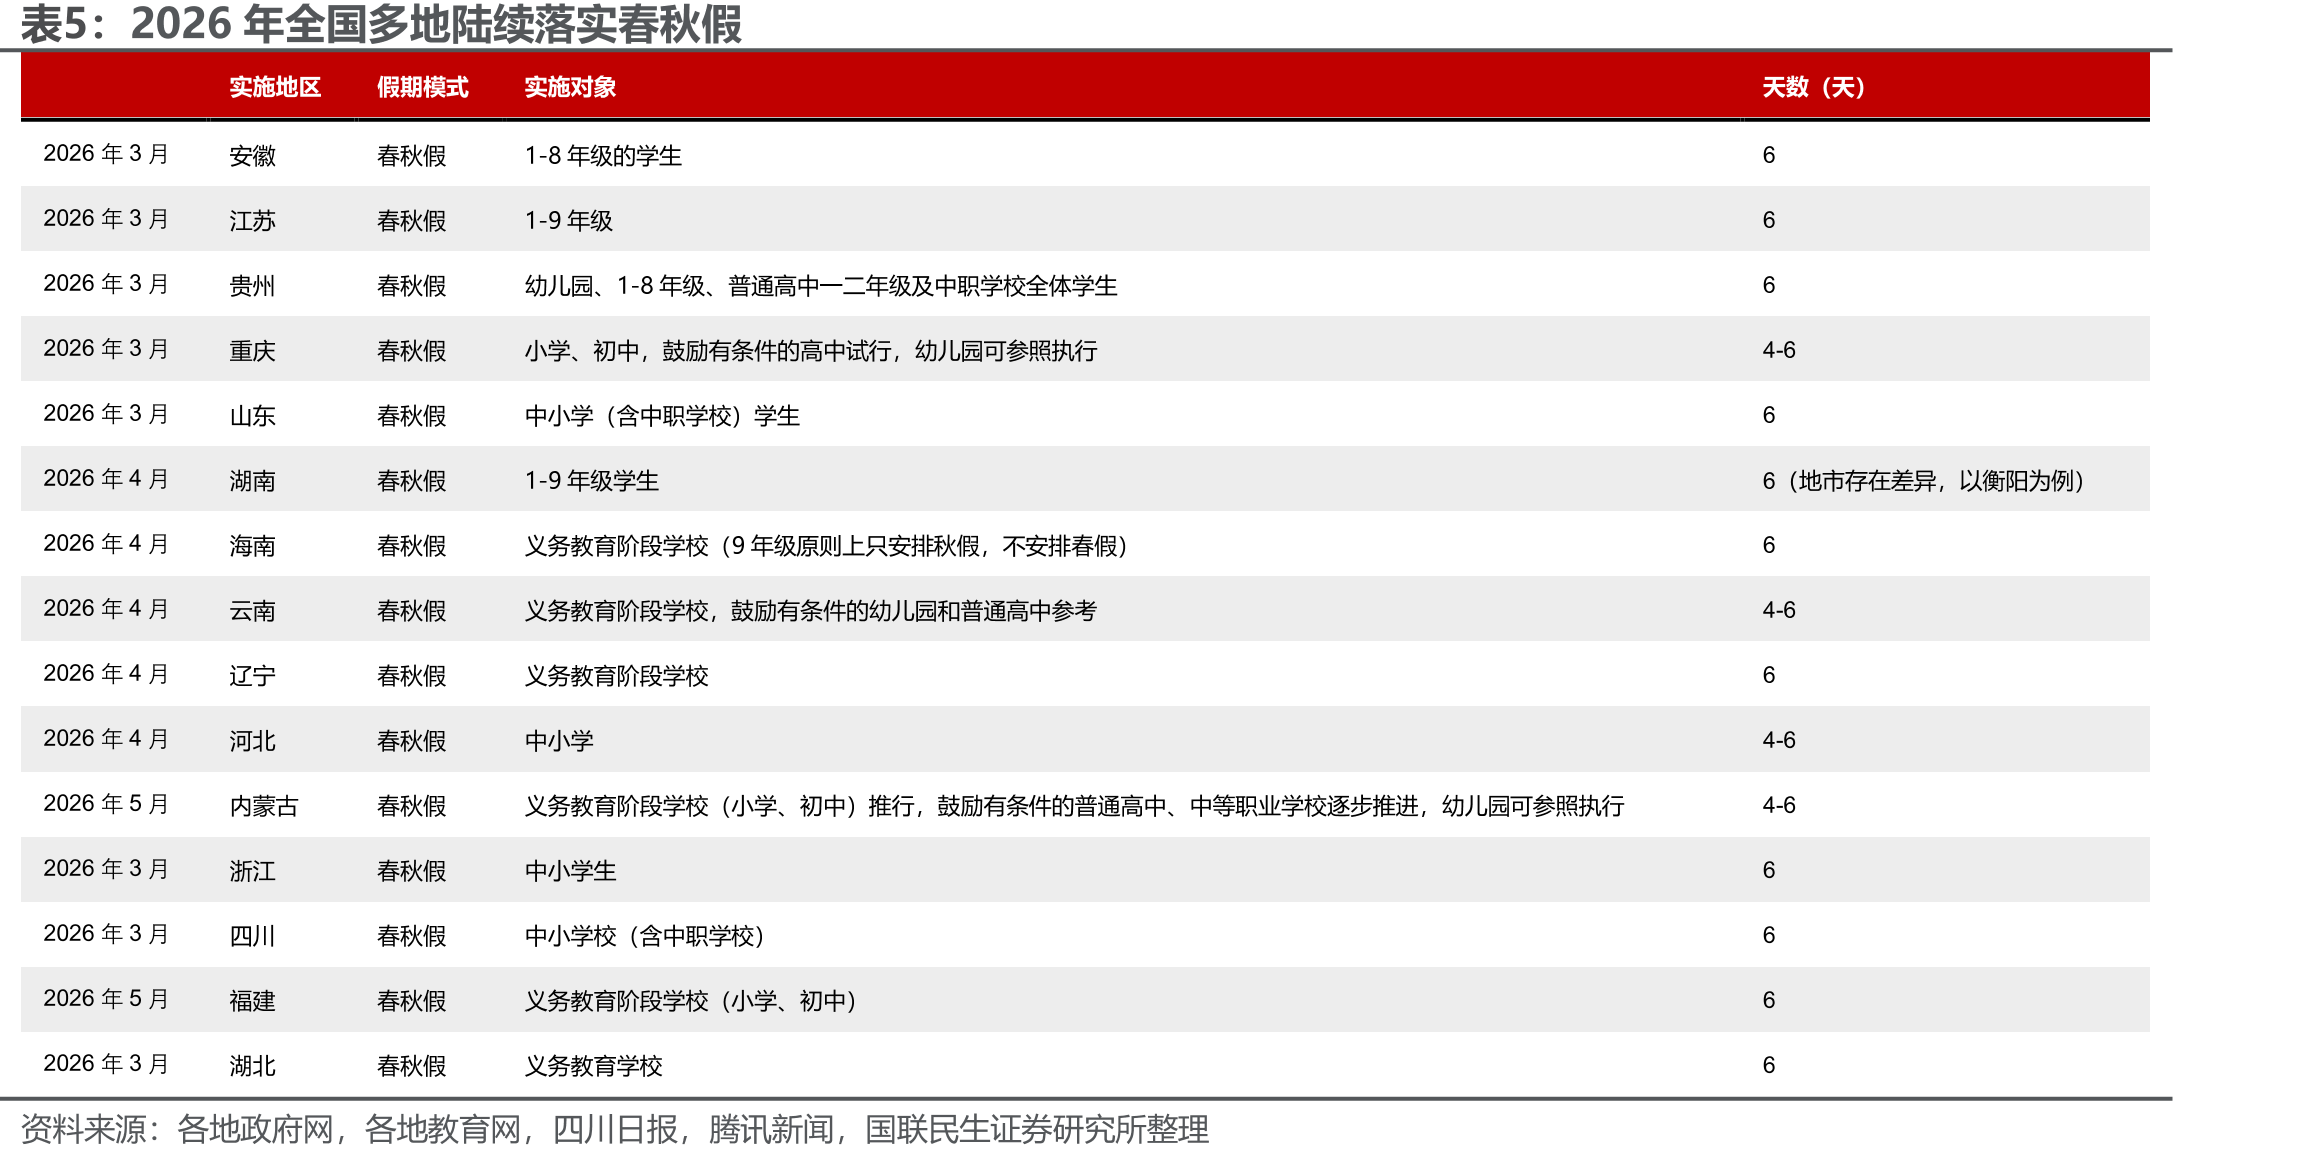Select the text '1-8 年级的学生'
2310x1160 pixels.
click(603, 155)
